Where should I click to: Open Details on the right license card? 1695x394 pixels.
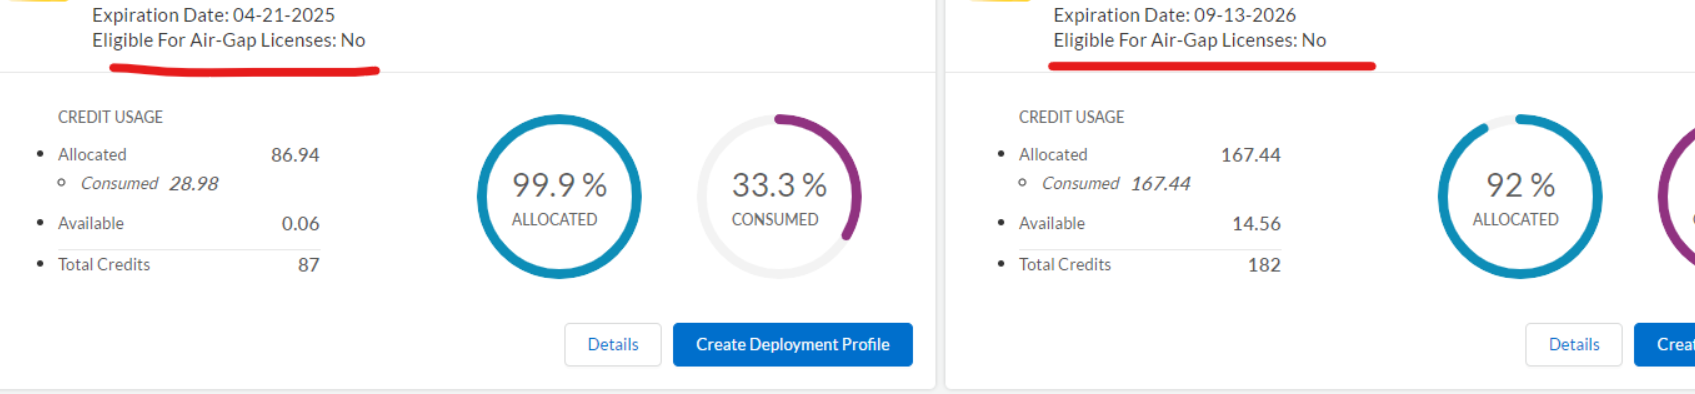pyautogui.click(x=1574, y=344)
